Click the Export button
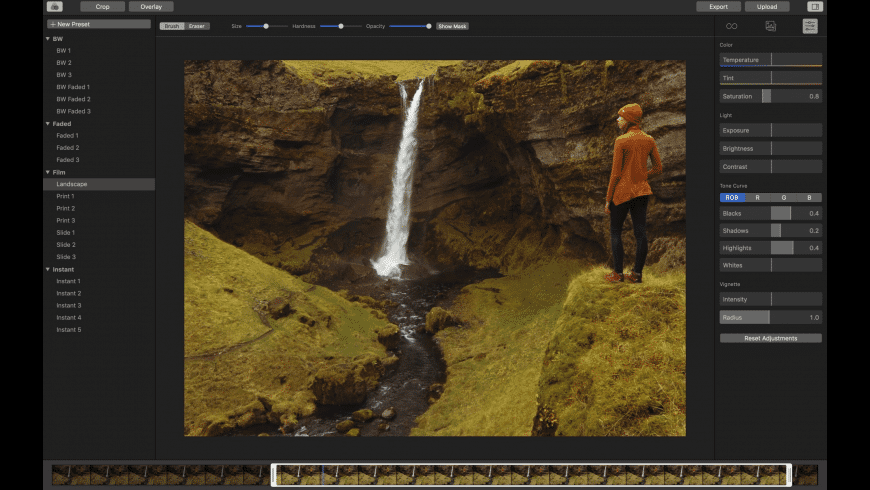This screenshot has height=490, width=870. [x=718, y=6]
